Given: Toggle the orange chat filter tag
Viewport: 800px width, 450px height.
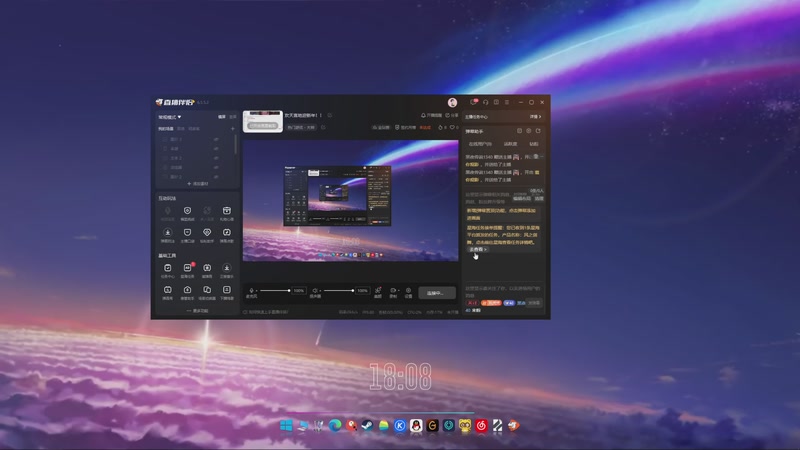Looking at the screenshot, I should 491,303.
